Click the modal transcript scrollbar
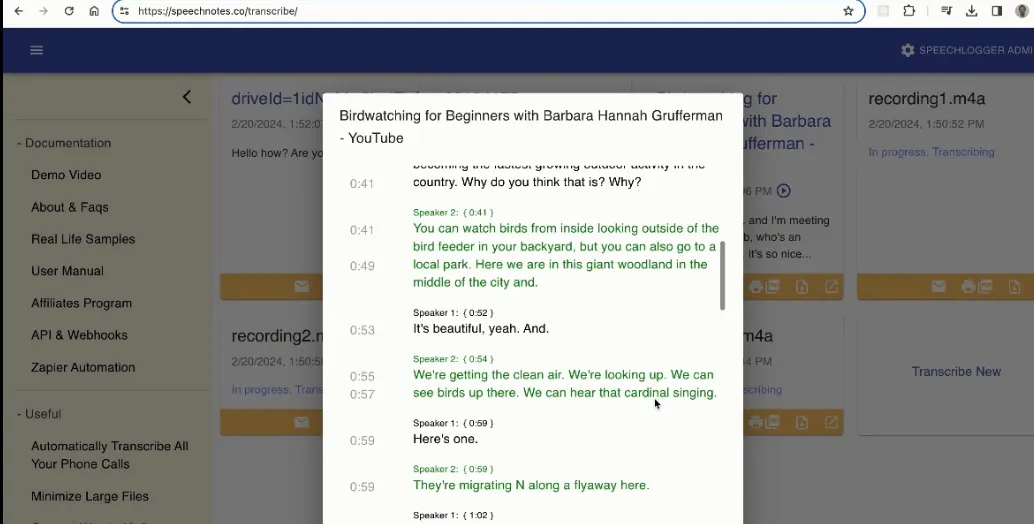1034x524 pixels. click(722, 275)
